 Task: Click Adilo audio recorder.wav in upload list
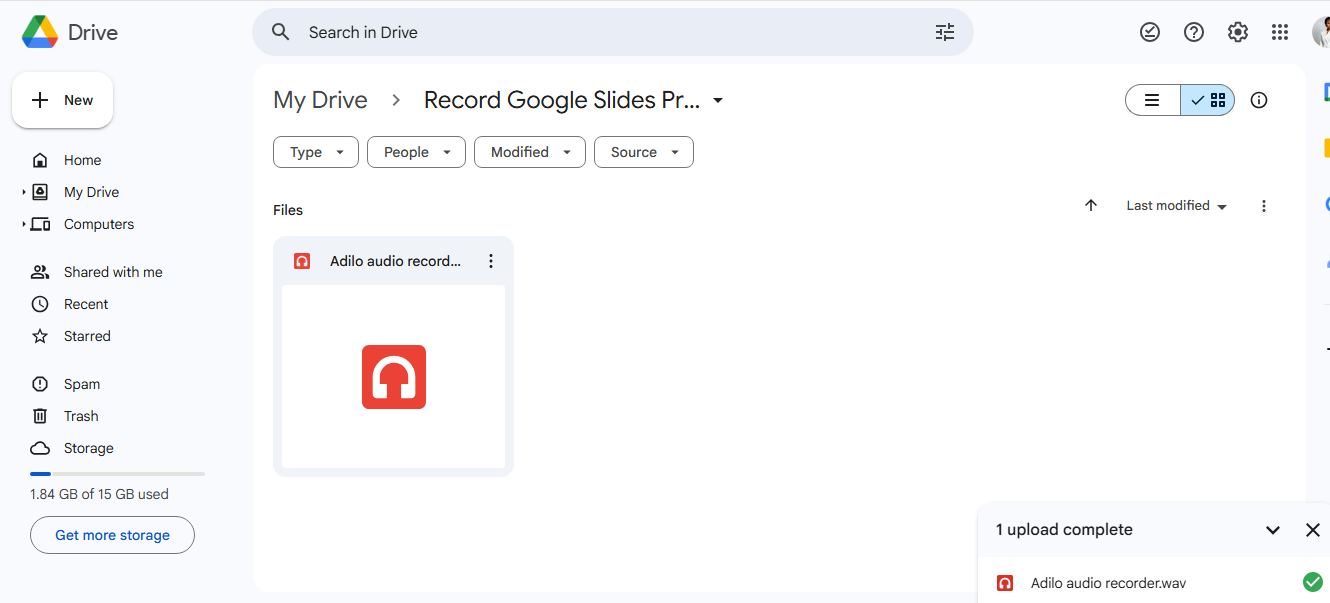click(x=1108, y=583)
